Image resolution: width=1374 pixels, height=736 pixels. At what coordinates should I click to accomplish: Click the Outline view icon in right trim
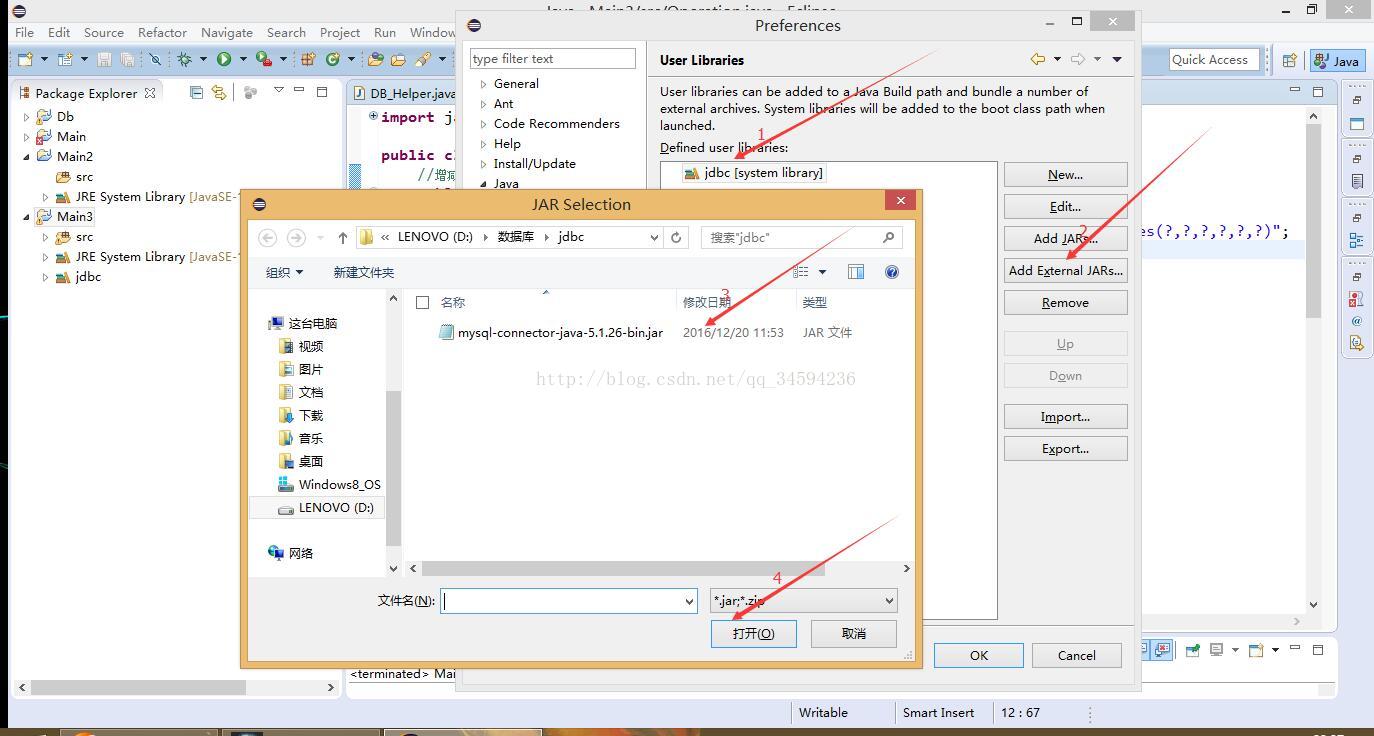[1357, 240]
